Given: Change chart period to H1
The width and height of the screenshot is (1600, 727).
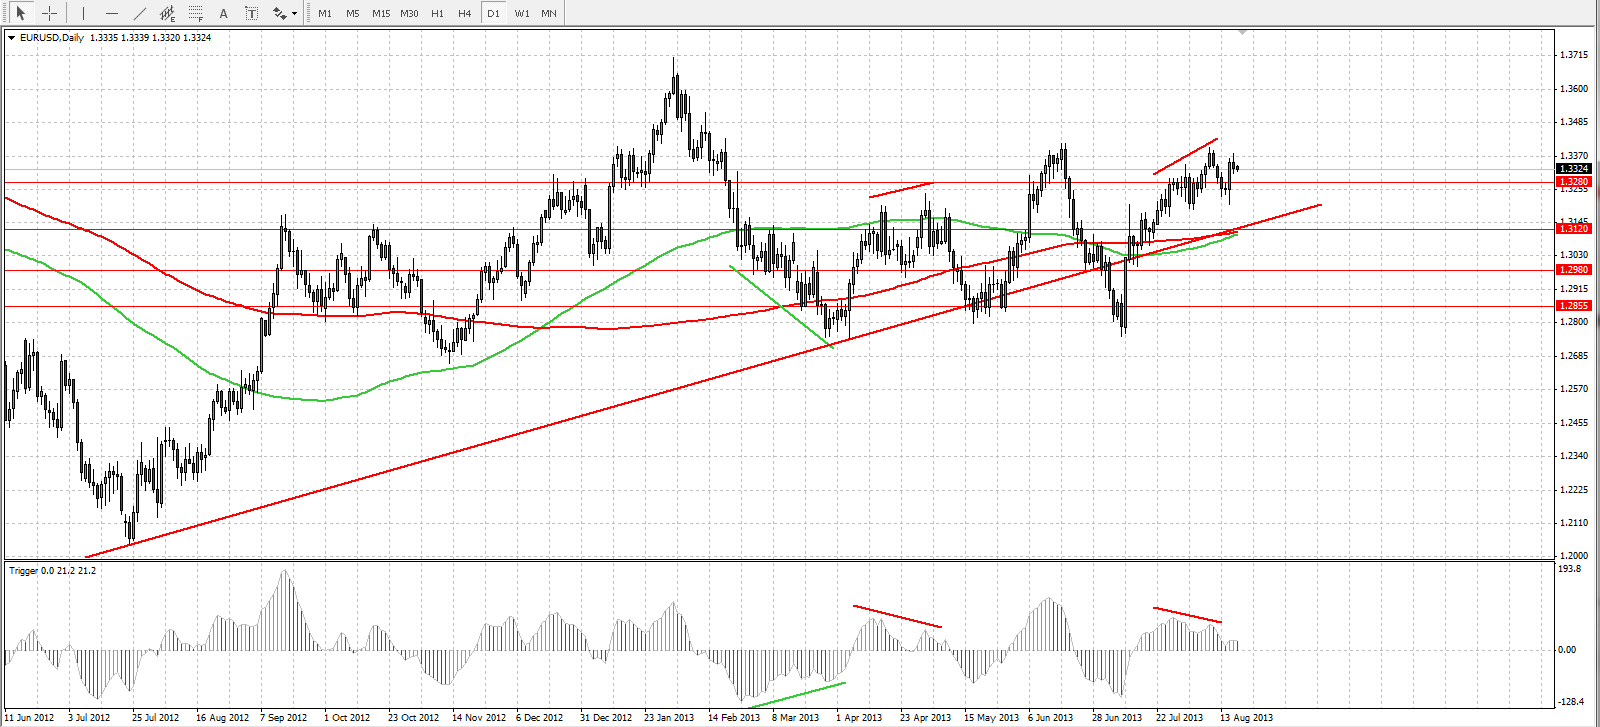Looking at the screenshot, I should pos(437,13).
